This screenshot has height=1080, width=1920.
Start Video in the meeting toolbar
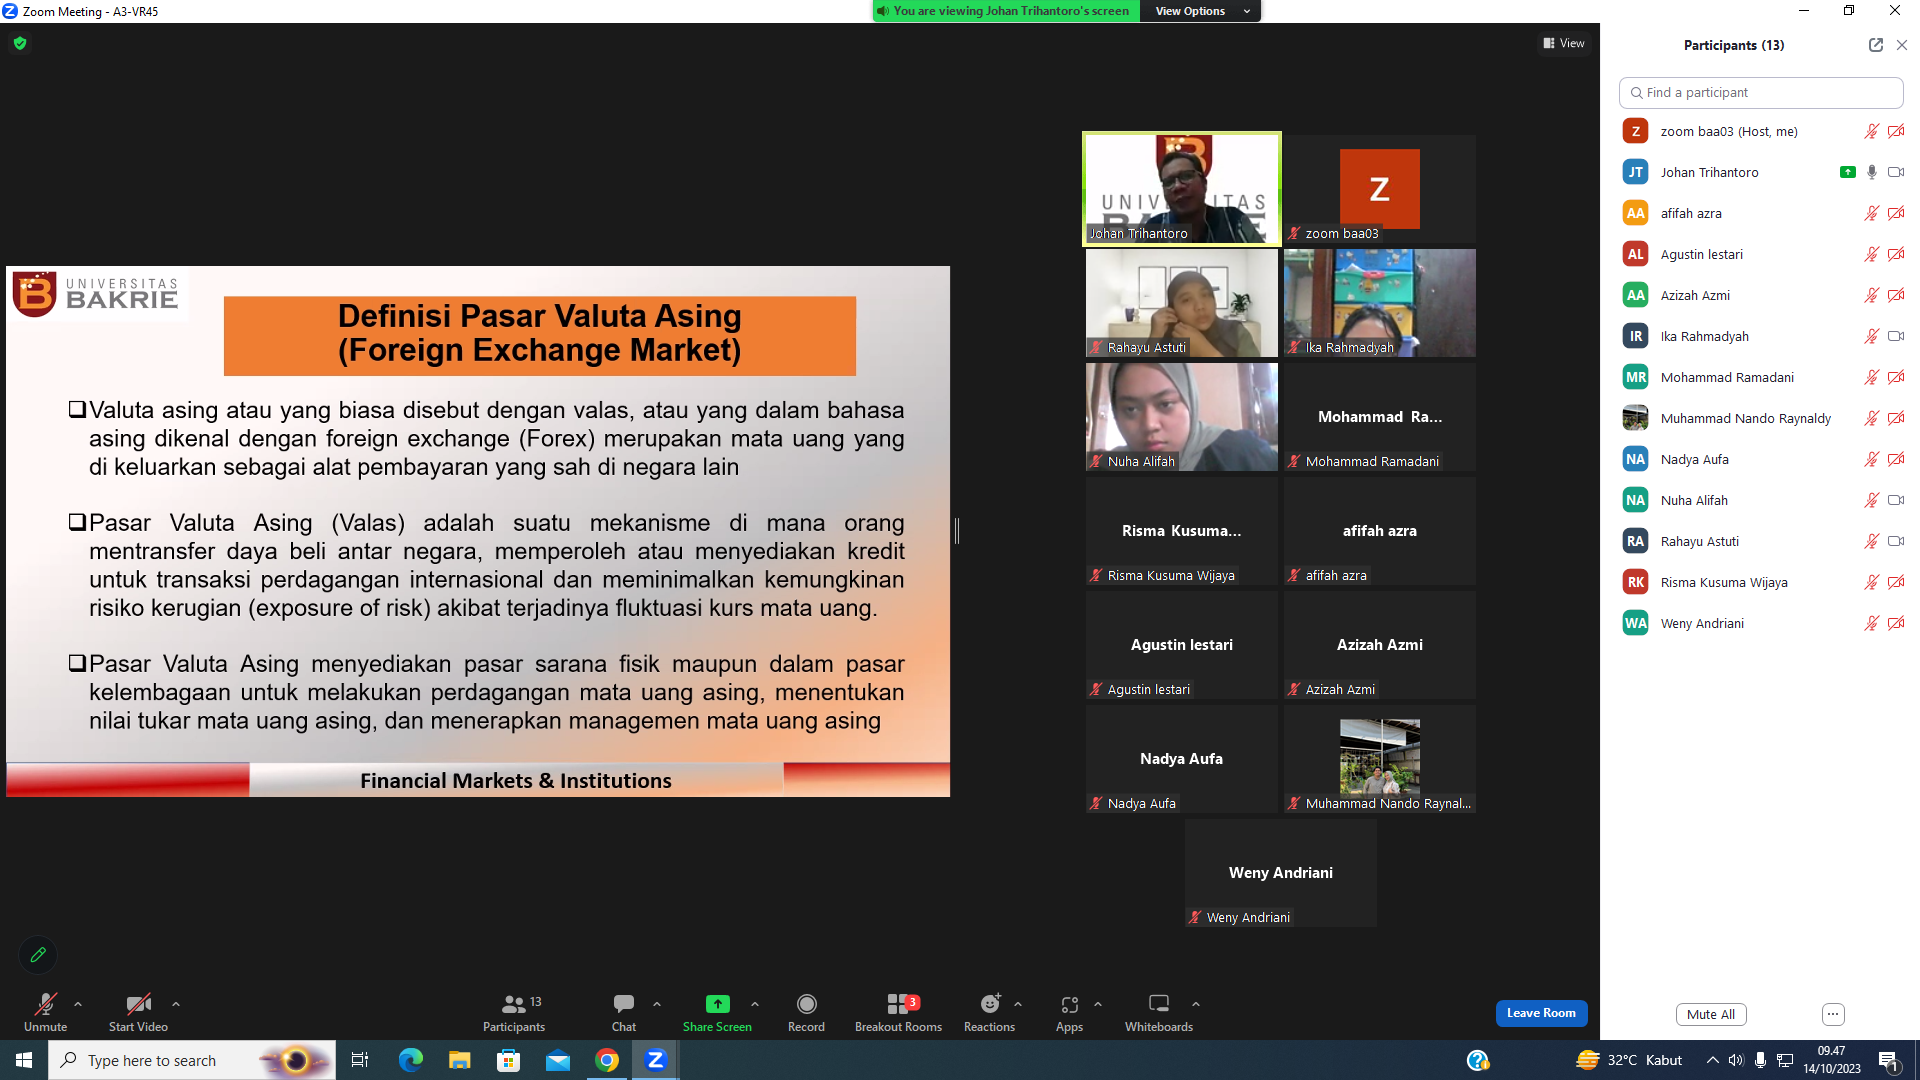click(138, 1012)
